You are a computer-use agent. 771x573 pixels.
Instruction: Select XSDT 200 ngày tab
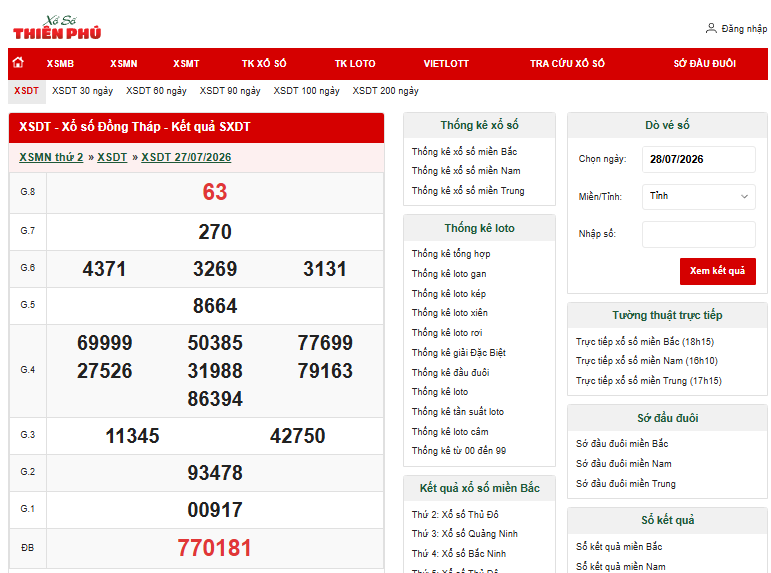pos(386,91)
